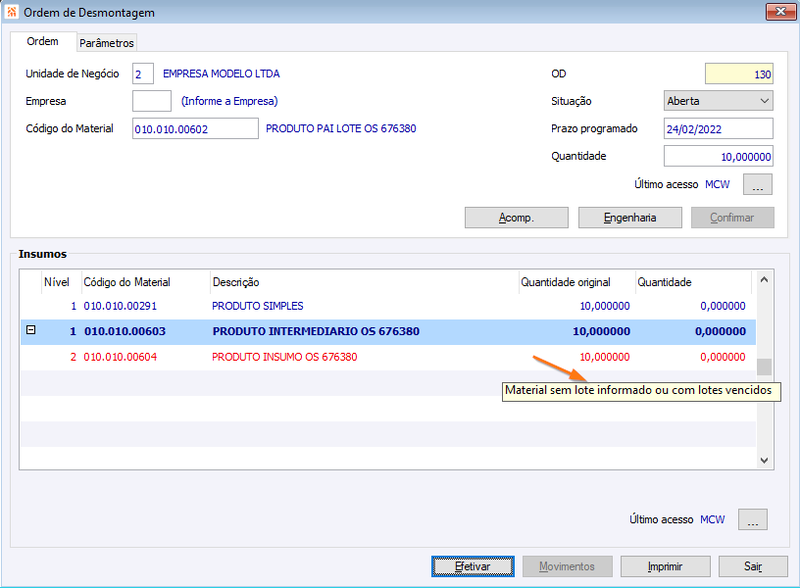Focus the Unidade de Negócio field
Image resolution: width=800 pixels, height=588 pixels.
click(142, 74)
